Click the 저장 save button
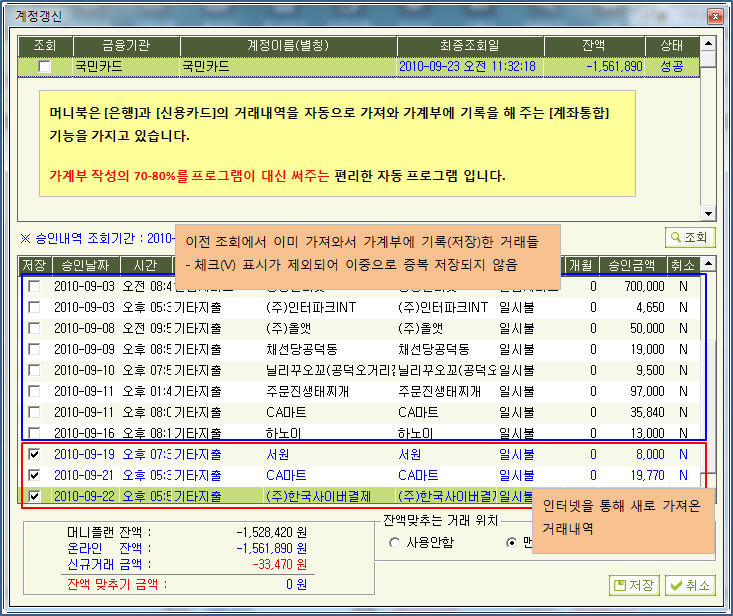Viewport: 733px width, 616px height. coord(635,585)
